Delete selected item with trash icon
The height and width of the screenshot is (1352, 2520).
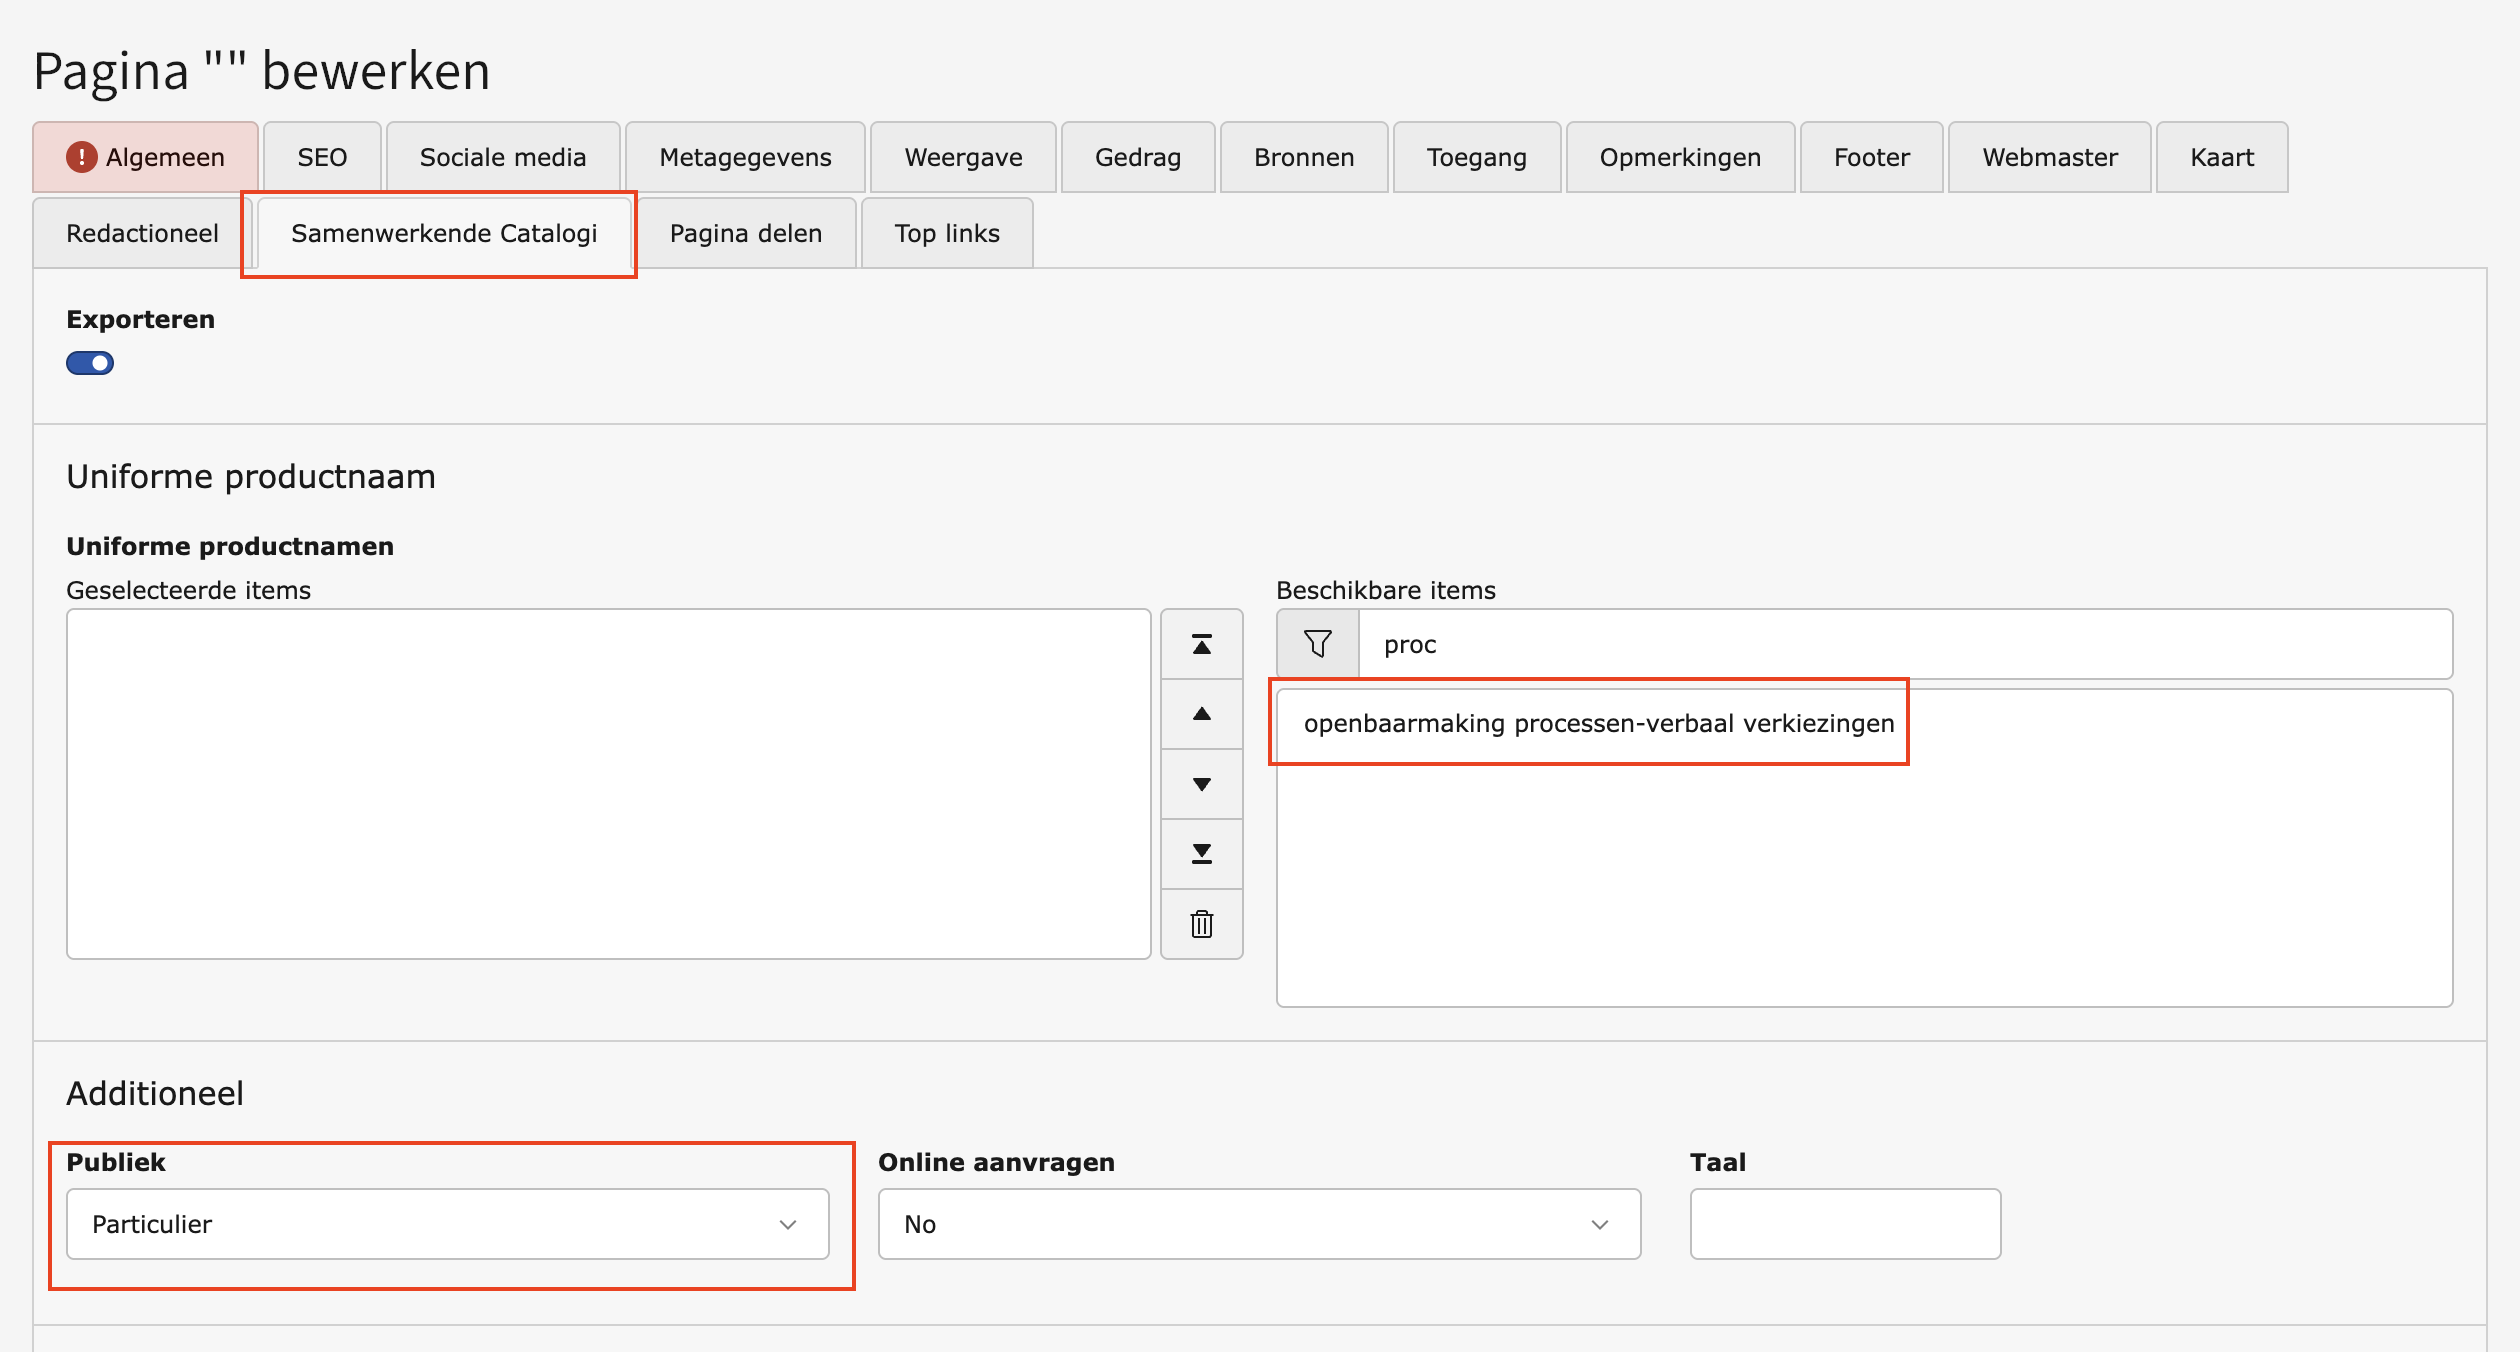(1201, 924)
